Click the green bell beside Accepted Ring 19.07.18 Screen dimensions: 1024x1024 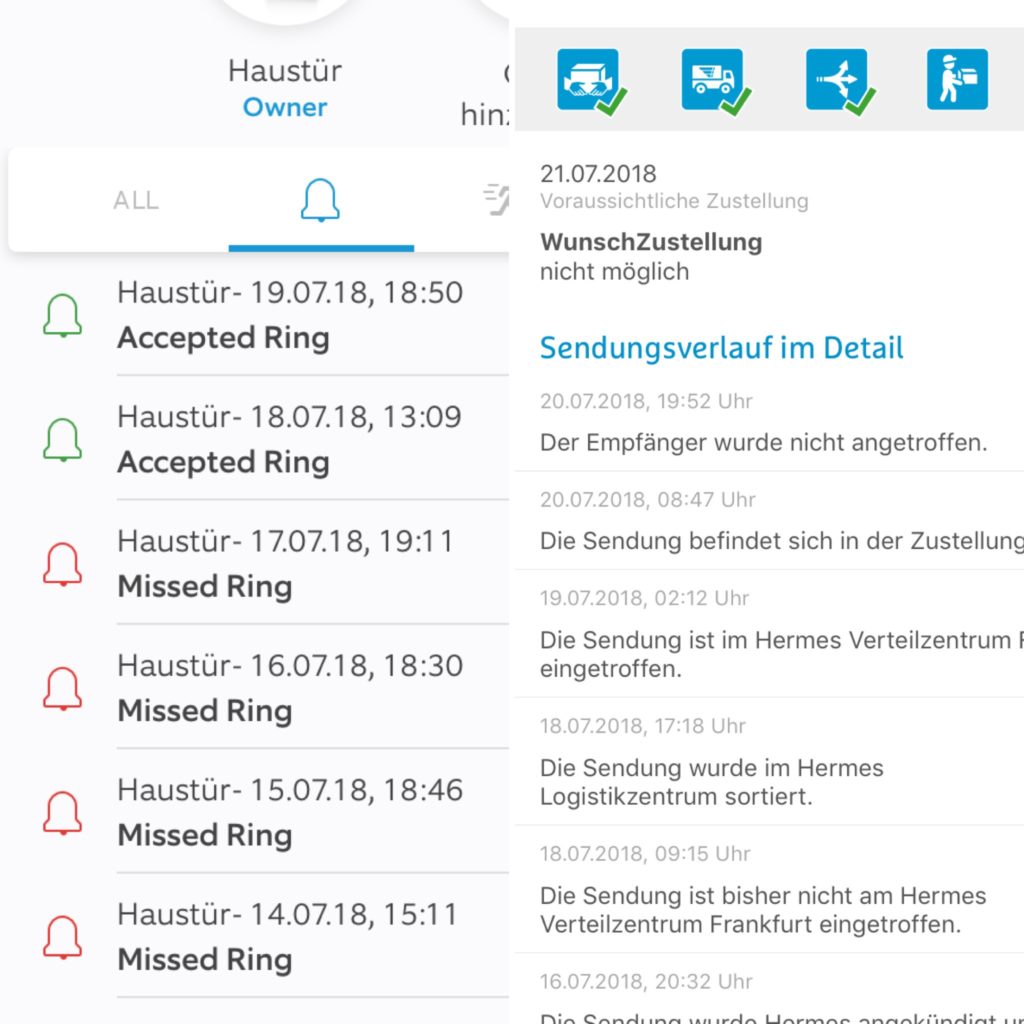click(x=62, y=313)
